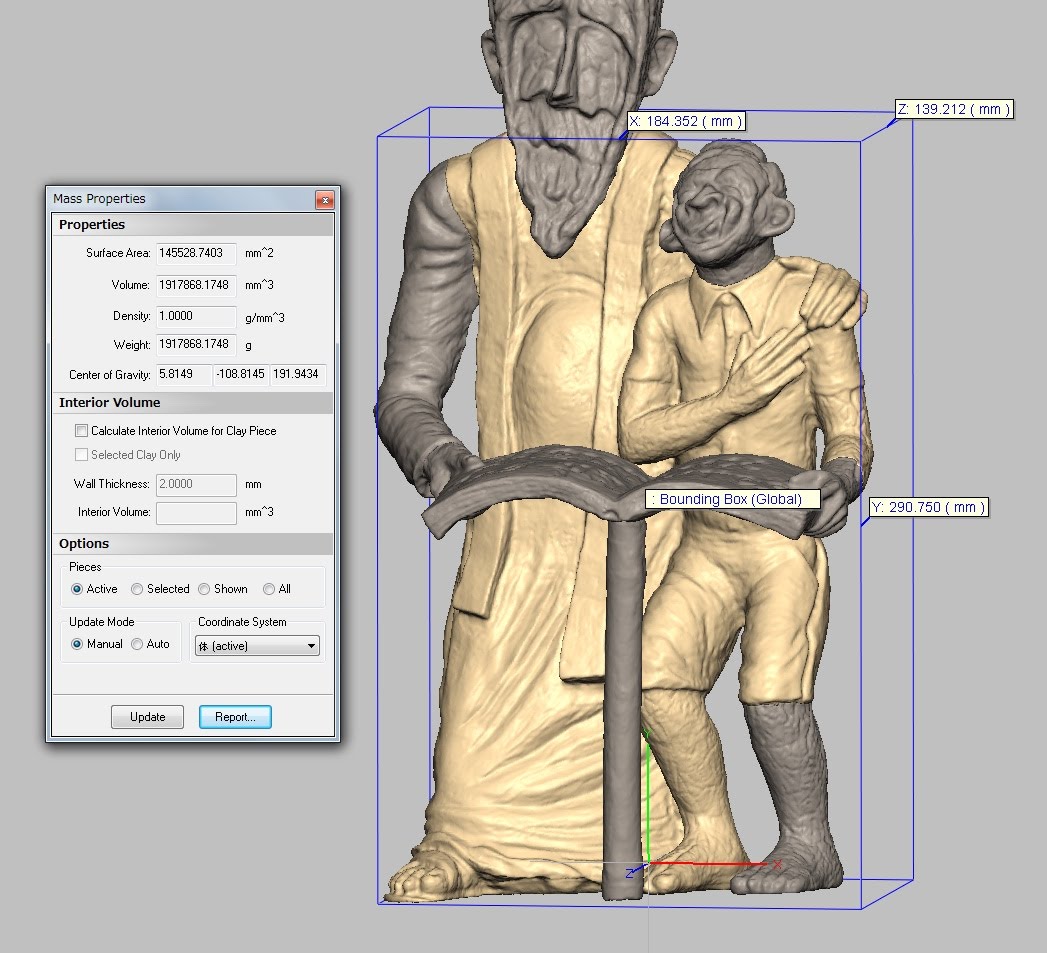This screenshot has height=953, width=1047.
Task: Enable Auto update mode
Action: click(137, 644)
